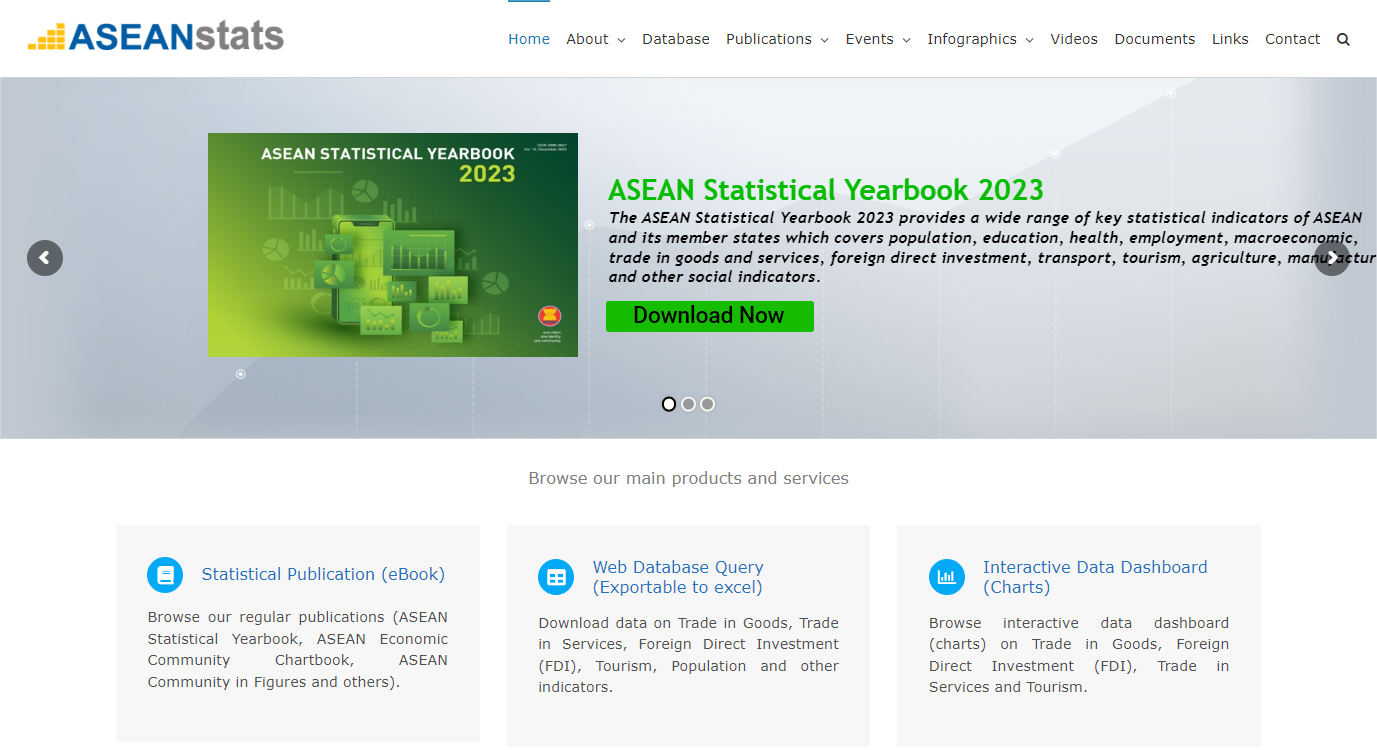Open the Documents menu item
The height and width of the screenshot is (750, 1377).
(x=1155, y=39)
